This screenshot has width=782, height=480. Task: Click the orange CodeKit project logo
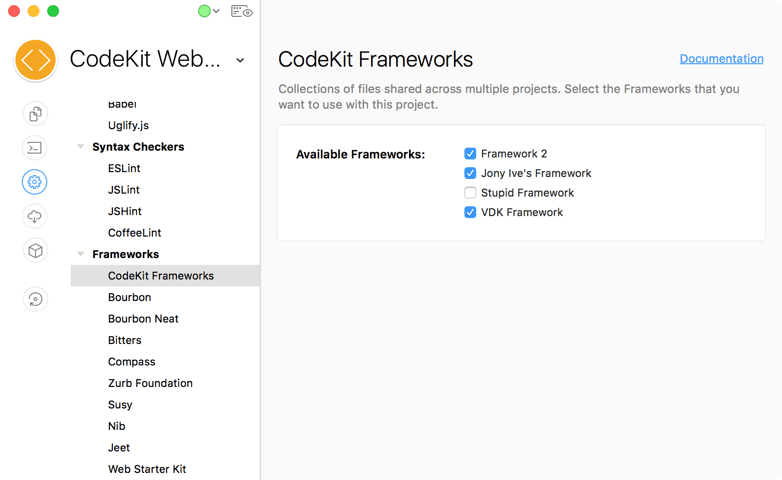(x=35, y=60)
